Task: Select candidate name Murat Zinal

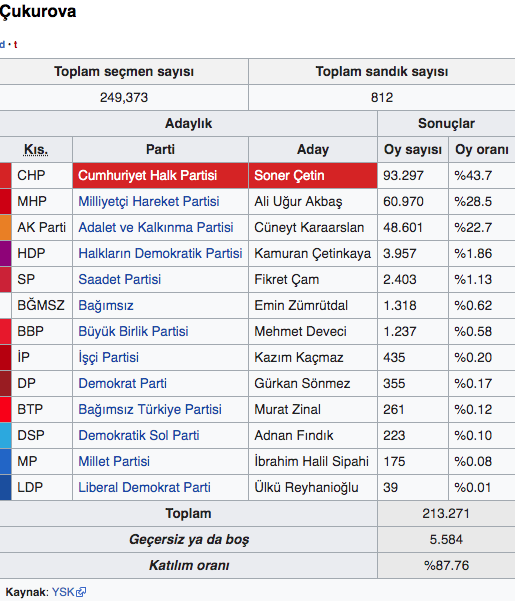Action: 287,409
